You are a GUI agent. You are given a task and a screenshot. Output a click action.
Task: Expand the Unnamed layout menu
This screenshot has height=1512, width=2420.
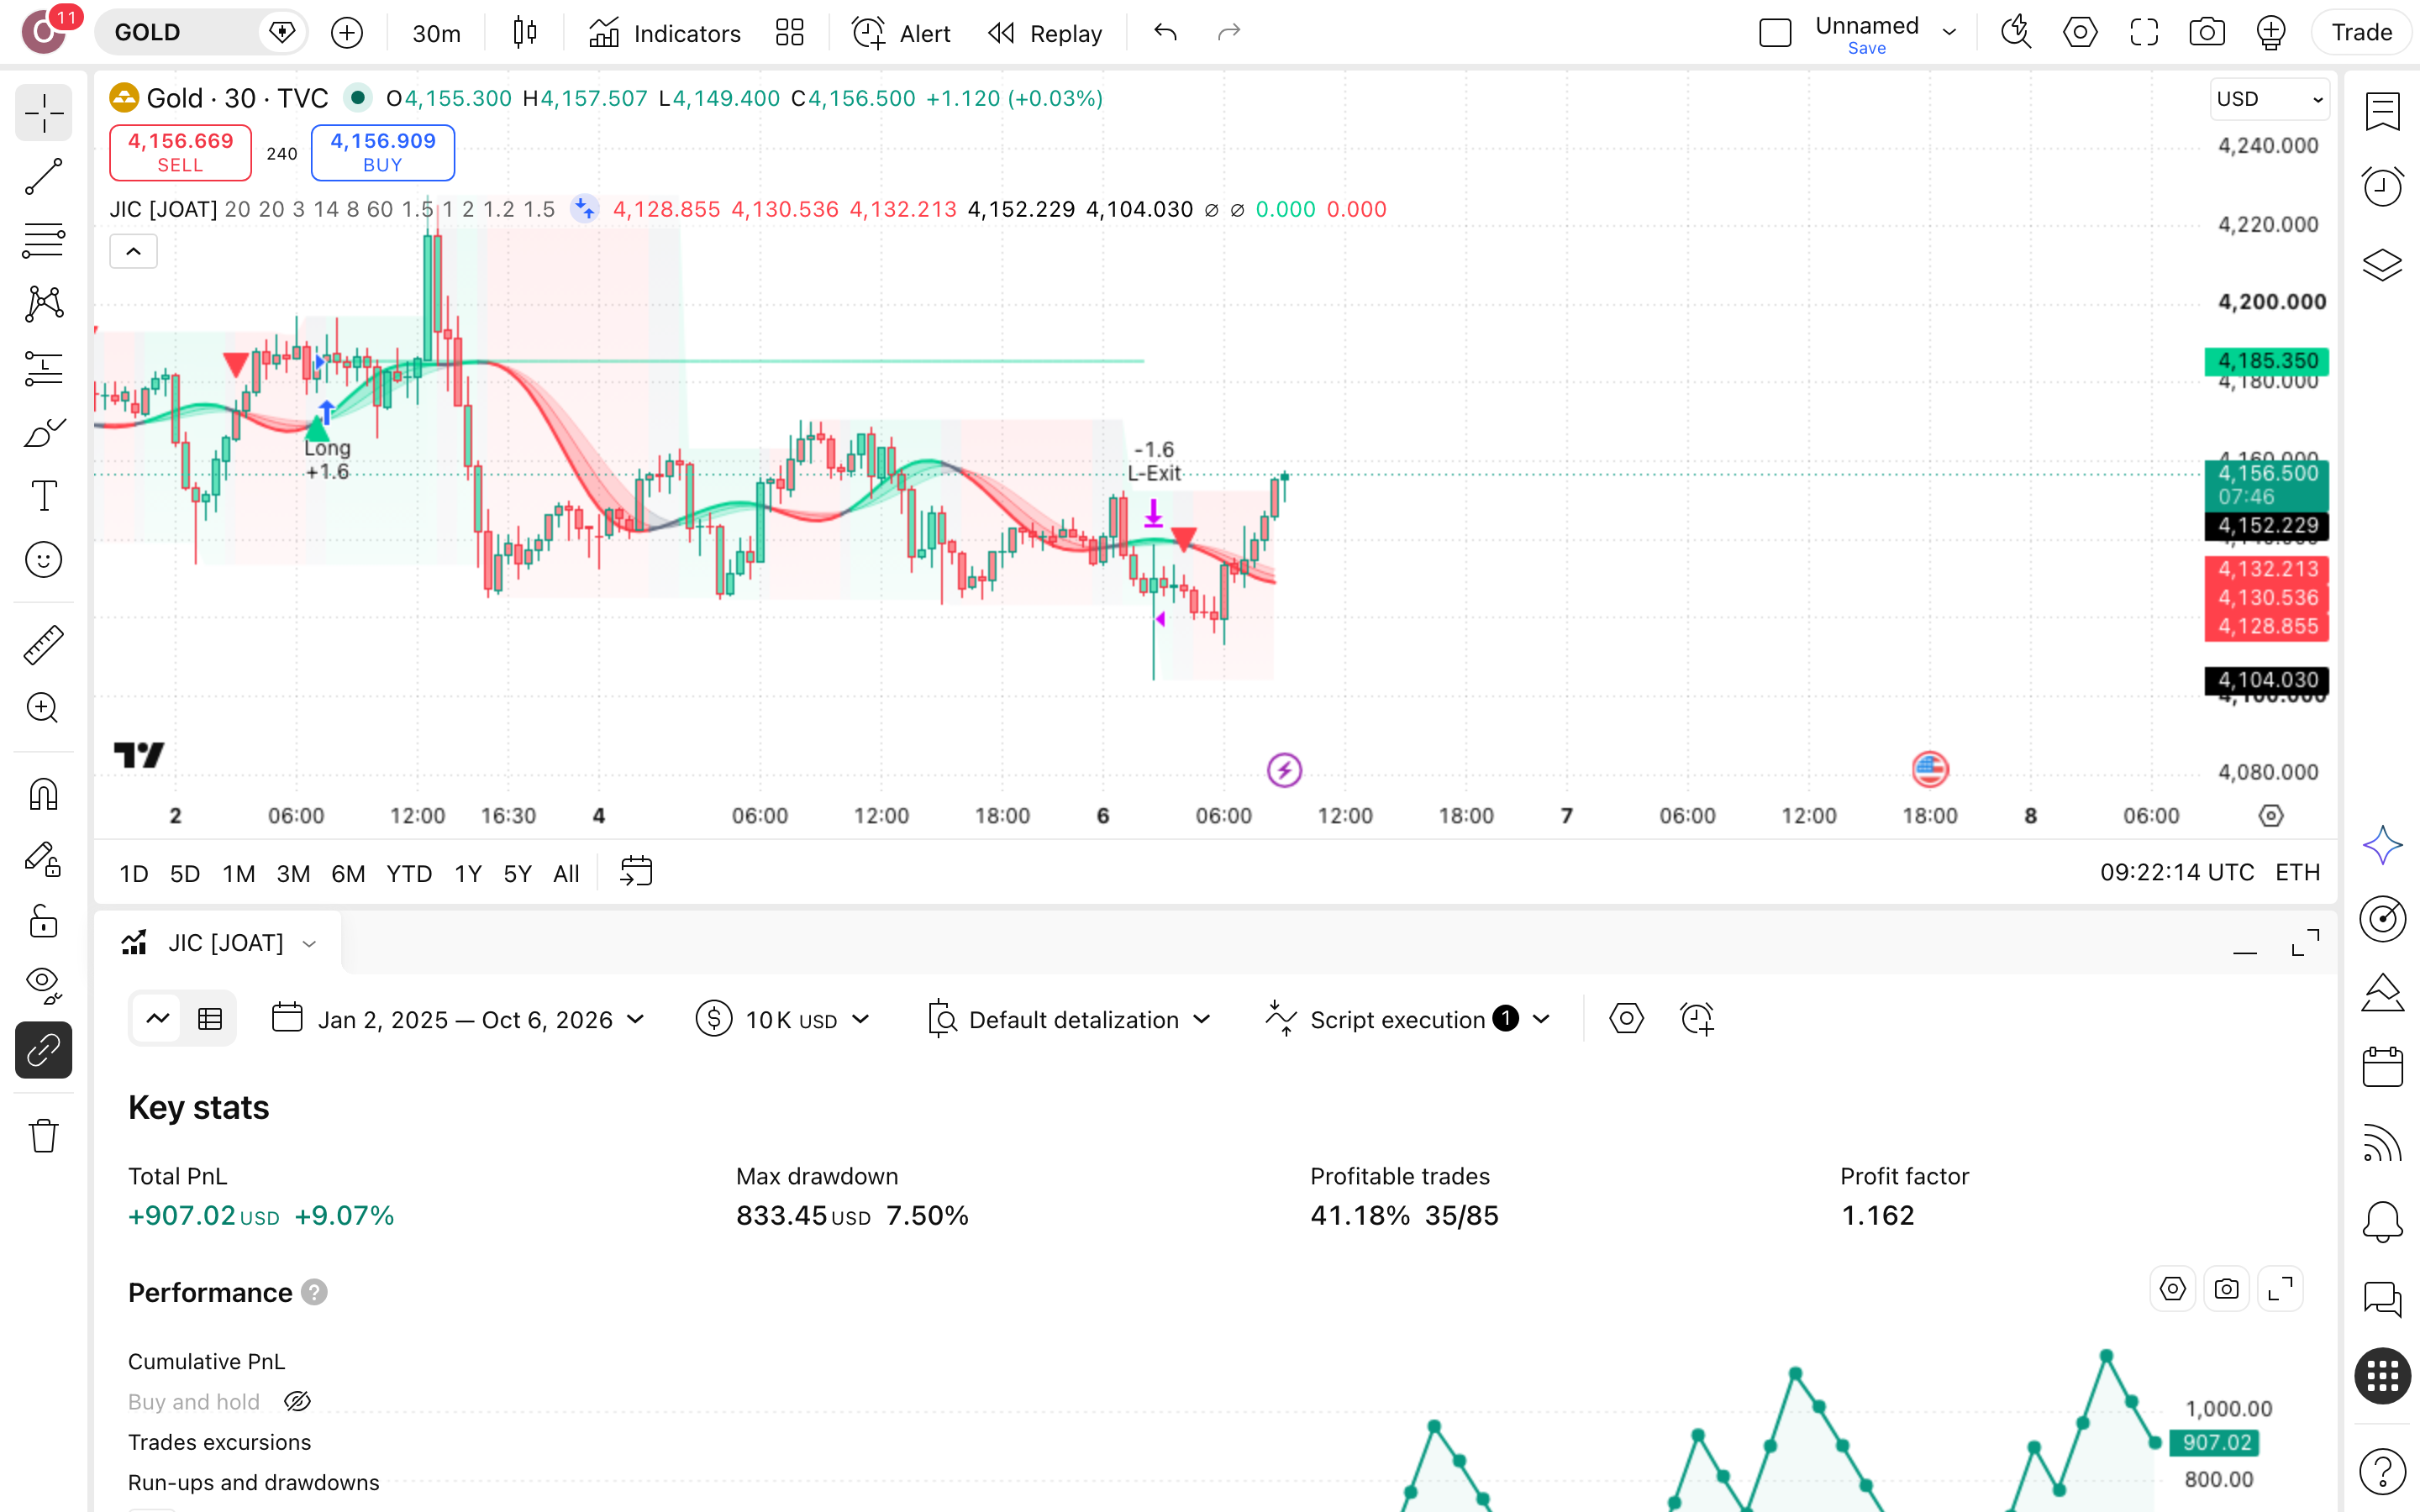[x=1949, y=33]
